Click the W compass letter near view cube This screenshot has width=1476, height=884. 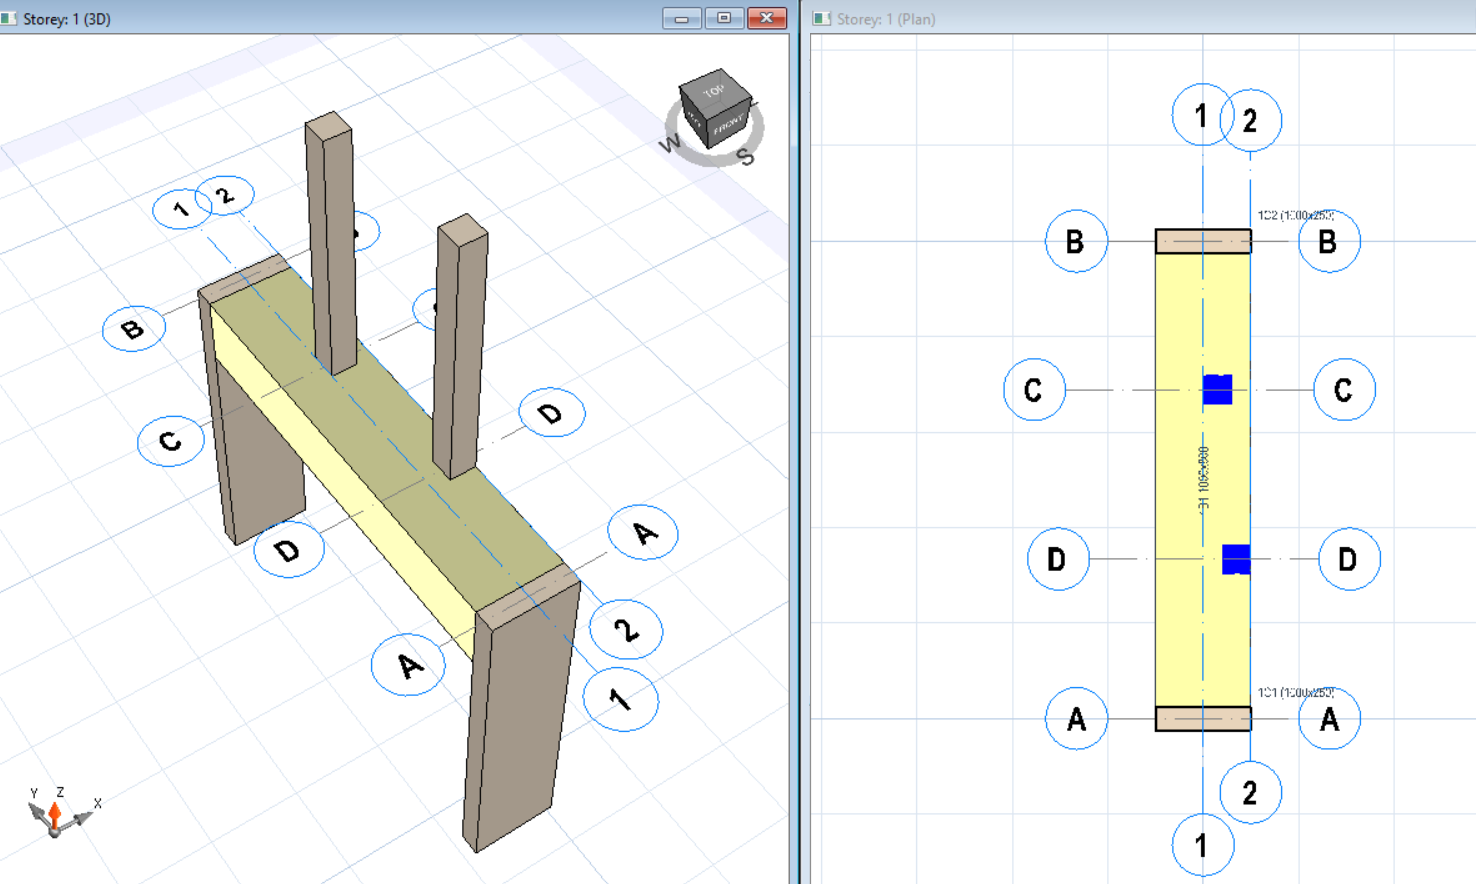pos(669,144)
